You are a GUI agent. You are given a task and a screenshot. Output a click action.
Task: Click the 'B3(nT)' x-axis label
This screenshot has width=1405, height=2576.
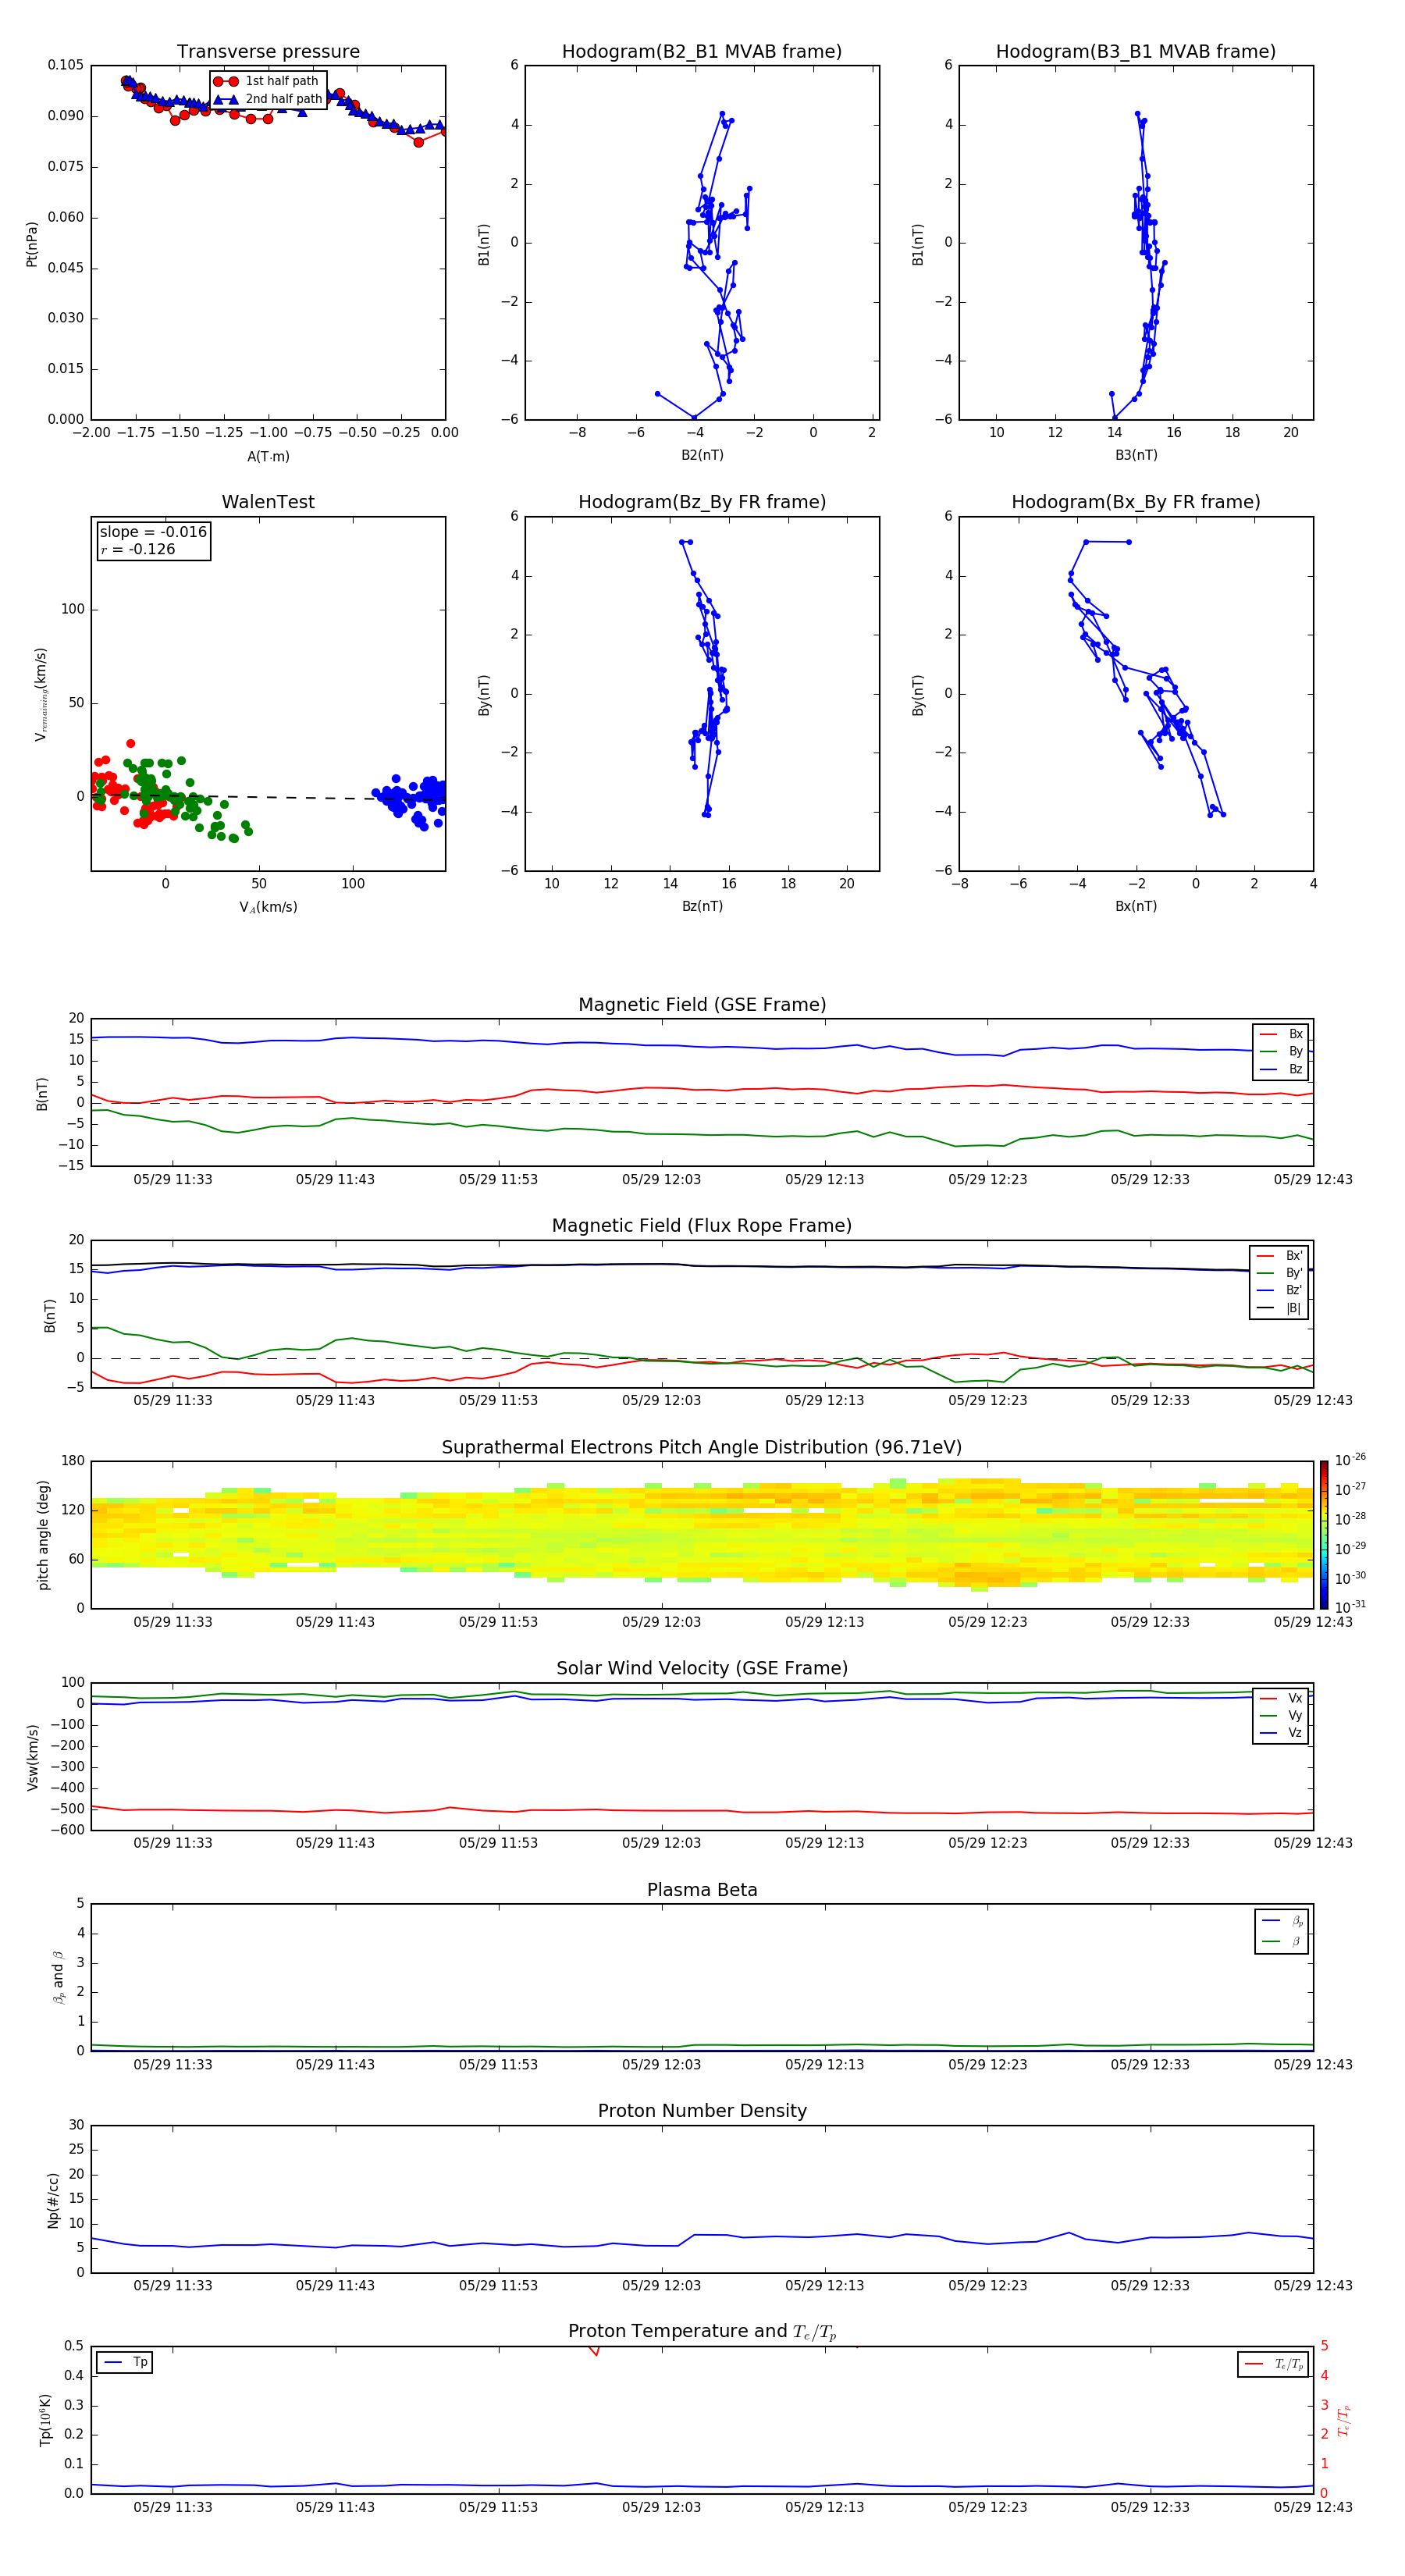point(1136,455)
